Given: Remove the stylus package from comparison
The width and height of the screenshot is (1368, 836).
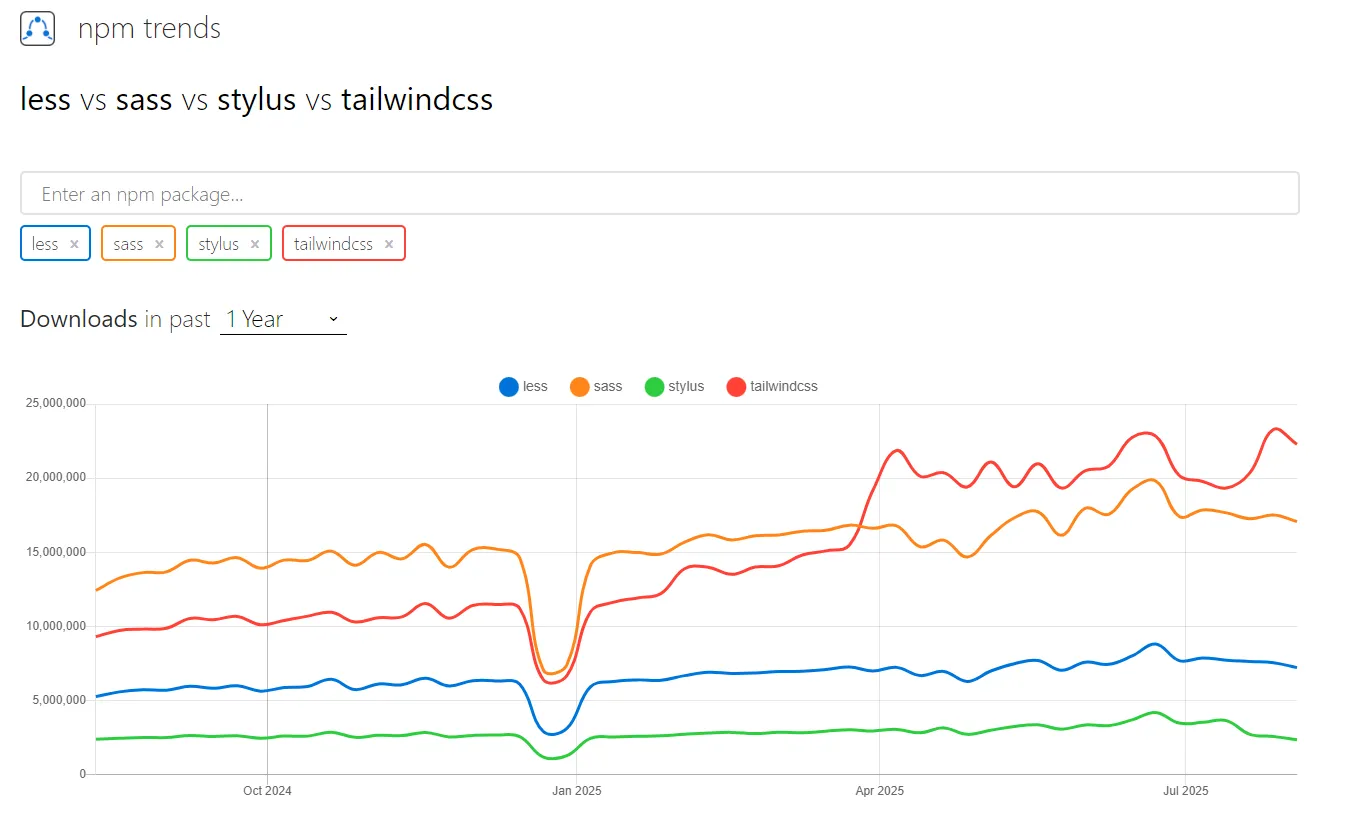Looking at the screenshot, I should [253, 243].
